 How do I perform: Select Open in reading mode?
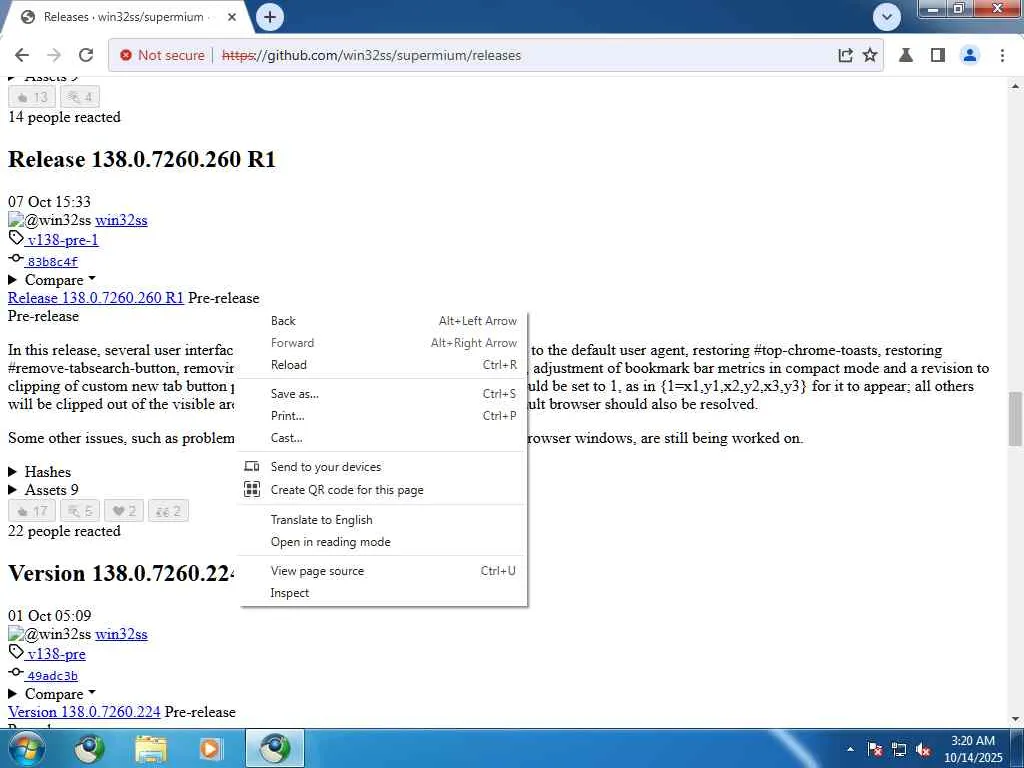click(x=383, y=542)
